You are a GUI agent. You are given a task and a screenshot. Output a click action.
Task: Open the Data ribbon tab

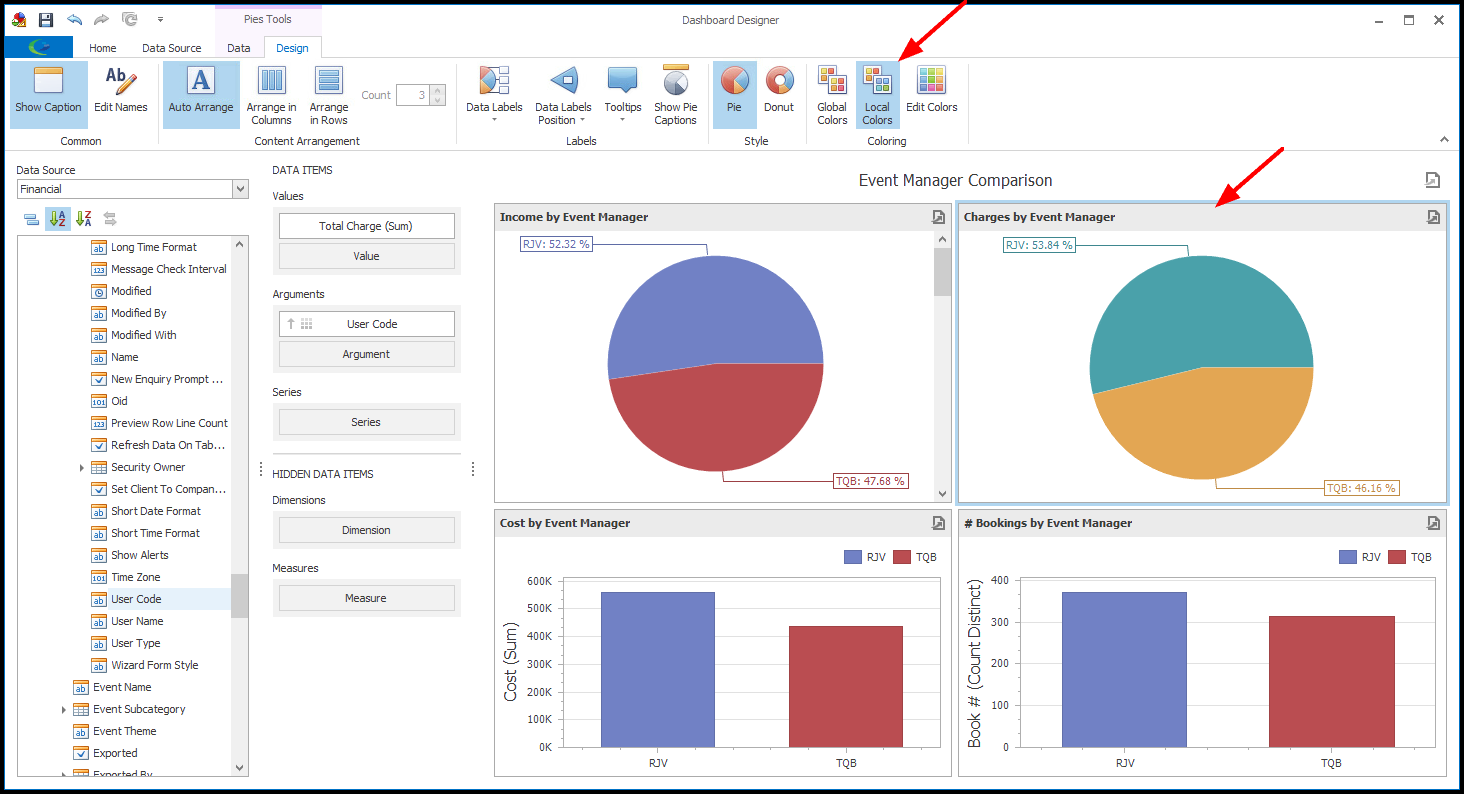[239, 48]
